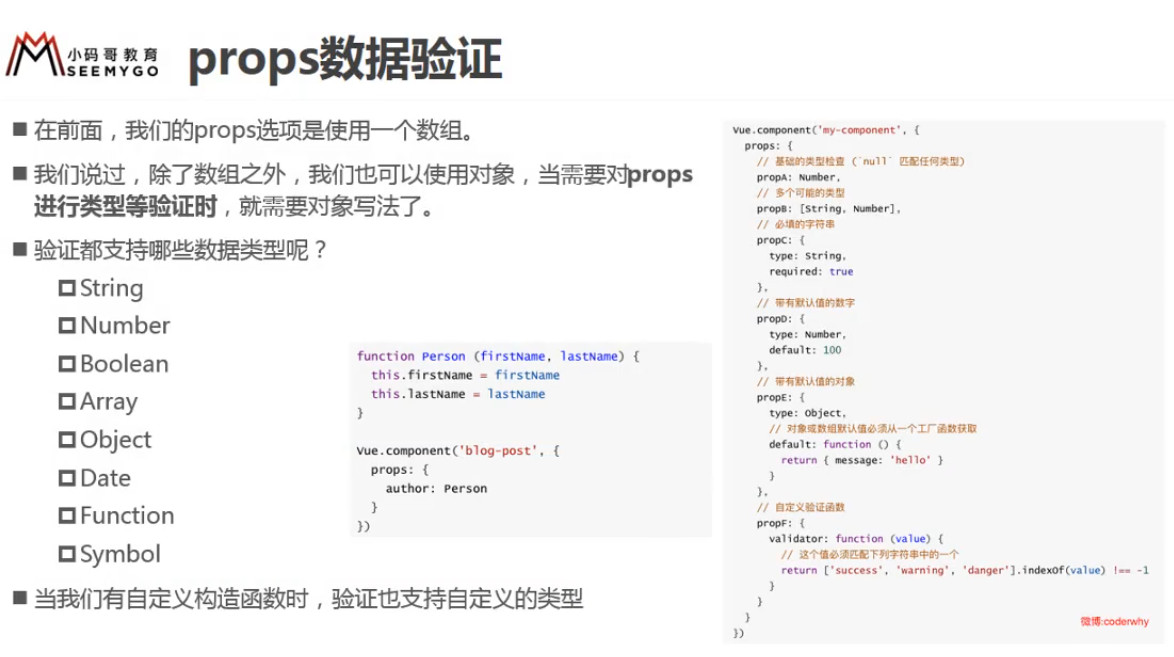
Task: Select the code line 'default: 100'
Action: pyautogui.click(x=805, y=350)
